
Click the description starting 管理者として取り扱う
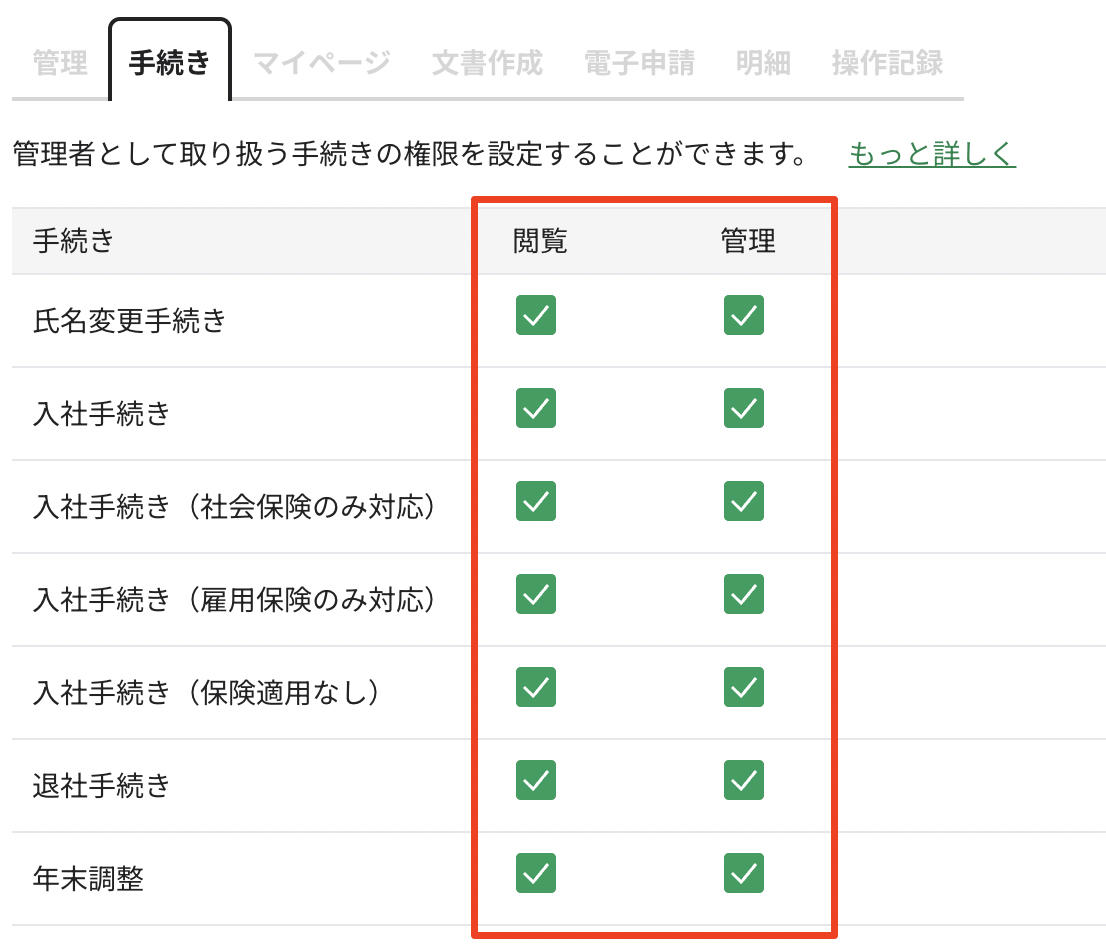click(411, 154)
